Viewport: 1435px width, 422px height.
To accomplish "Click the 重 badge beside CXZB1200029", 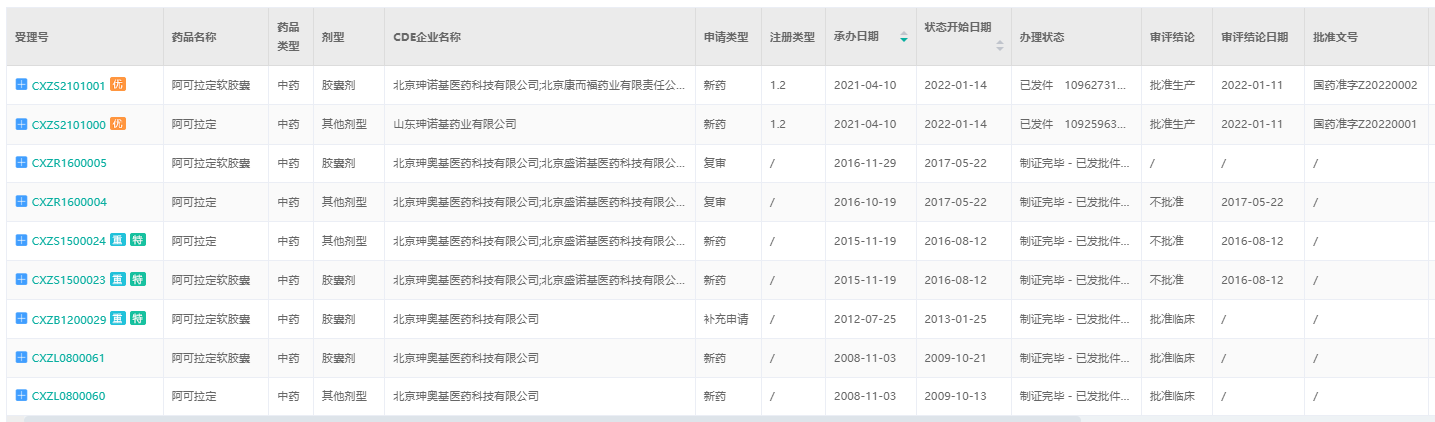I will click(x=117, y=319).
